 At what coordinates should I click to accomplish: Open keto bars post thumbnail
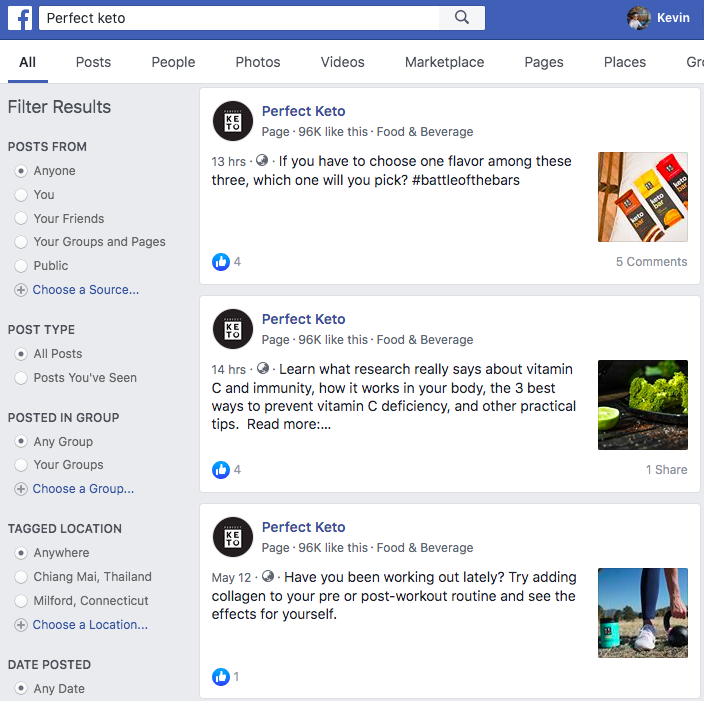click(642, 197)
